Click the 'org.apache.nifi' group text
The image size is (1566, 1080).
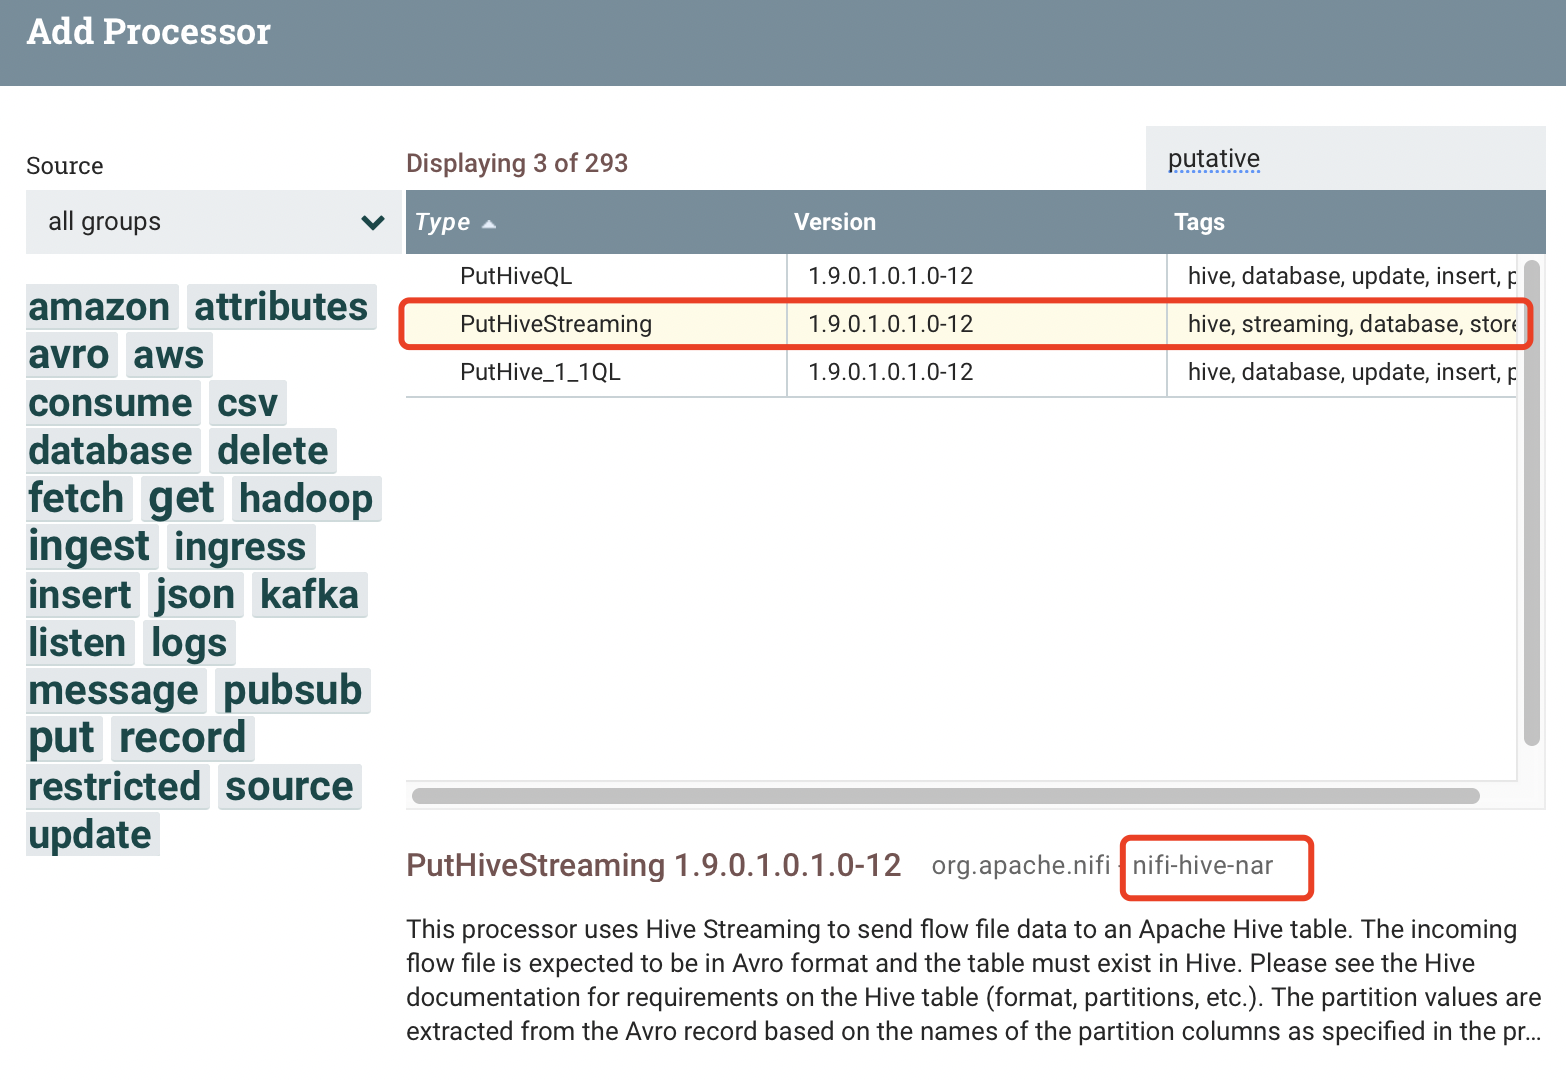[1021, 865]
